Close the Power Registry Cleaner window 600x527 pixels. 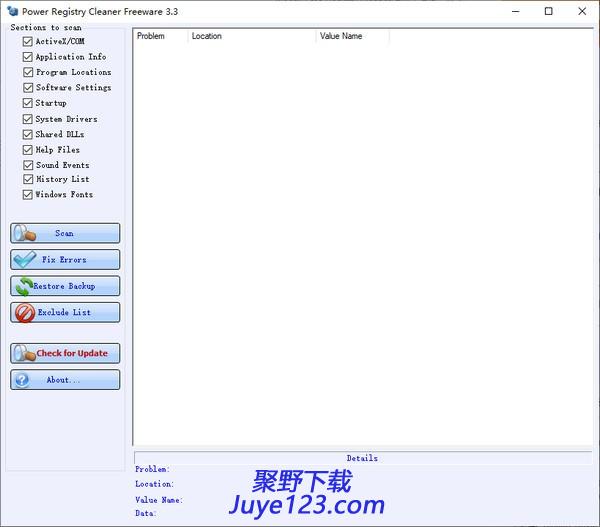click(x=582, y=11)
